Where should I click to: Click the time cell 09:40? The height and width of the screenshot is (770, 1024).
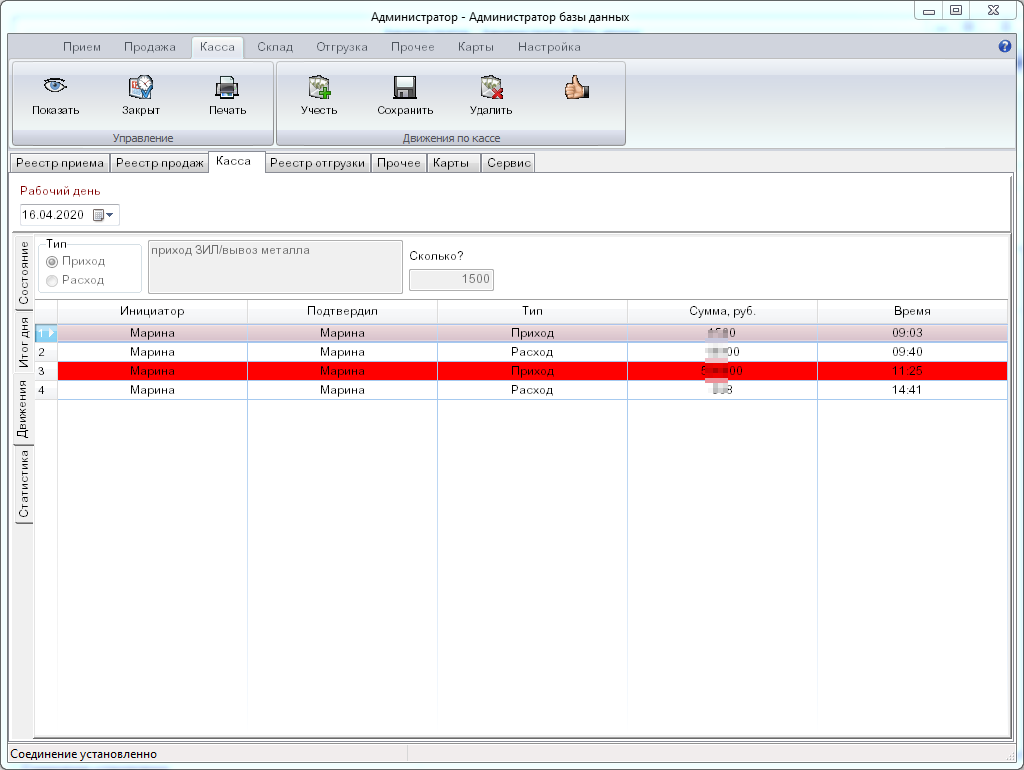tap(912, 352)
